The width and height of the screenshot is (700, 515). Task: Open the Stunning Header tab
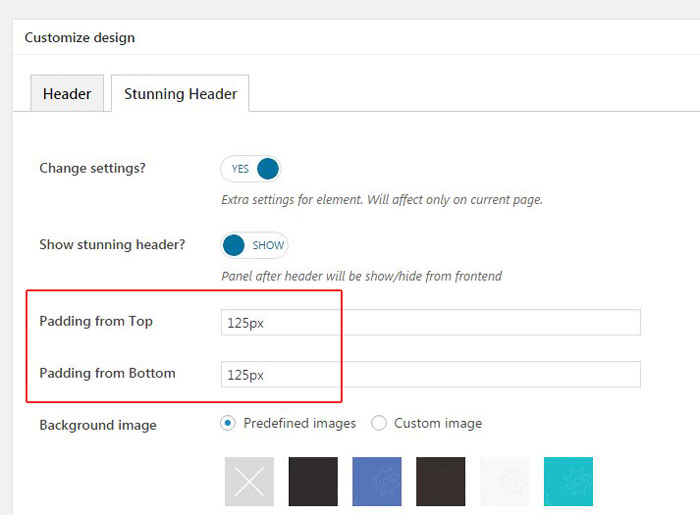coord(180,94)
